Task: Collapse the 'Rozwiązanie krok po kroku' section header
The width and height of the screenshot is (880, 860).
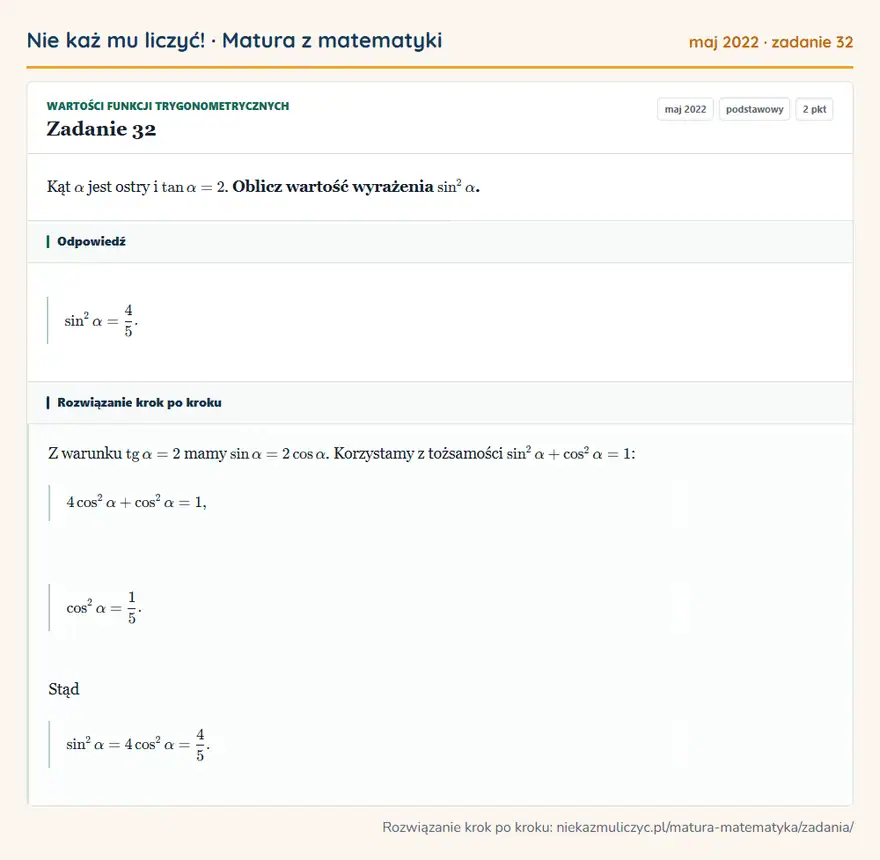Action: pyautogui.click(x=440, y=402)
